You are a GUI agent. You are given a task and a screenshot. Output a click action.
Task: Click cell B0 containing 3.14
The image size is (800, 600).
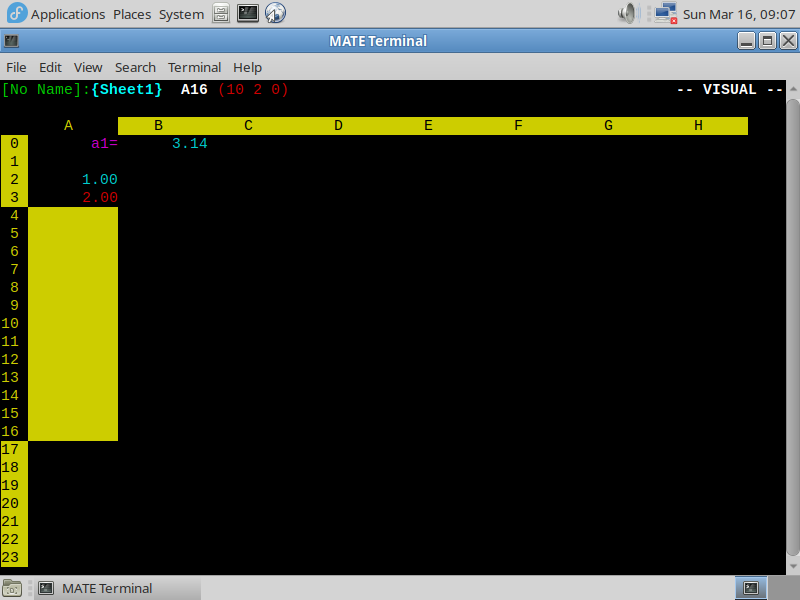189,144
